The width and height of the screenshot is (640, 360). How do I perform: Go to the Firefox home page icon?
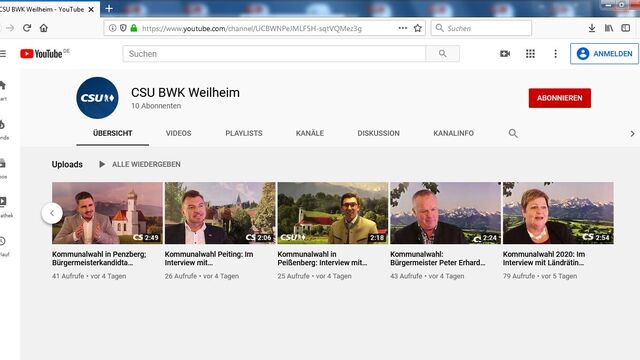pyautogui.click(x=44, y=28)
